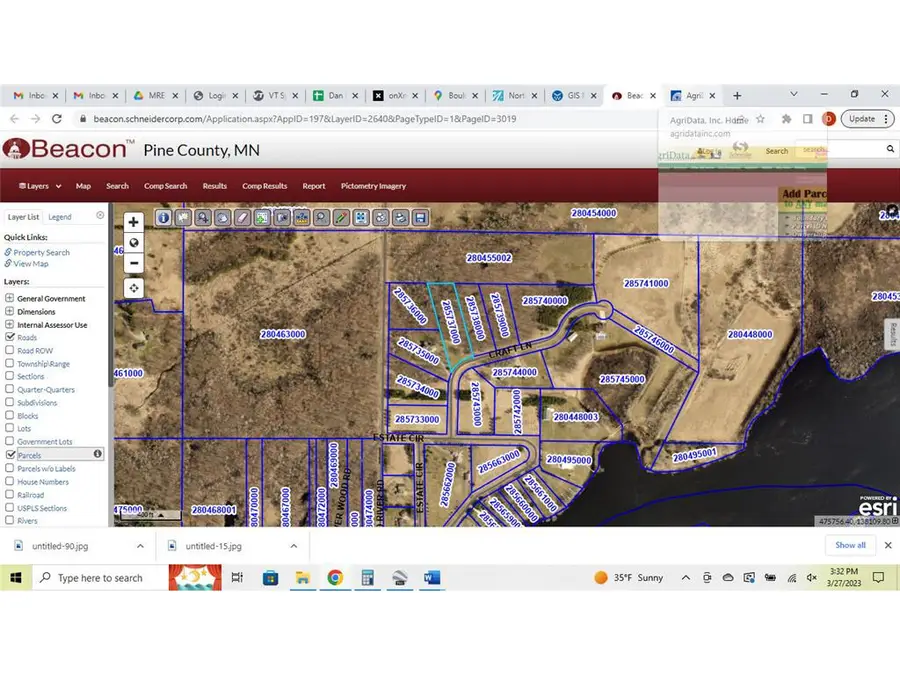
Task: Click the map zoom in plus button
Action: point(134,222)
